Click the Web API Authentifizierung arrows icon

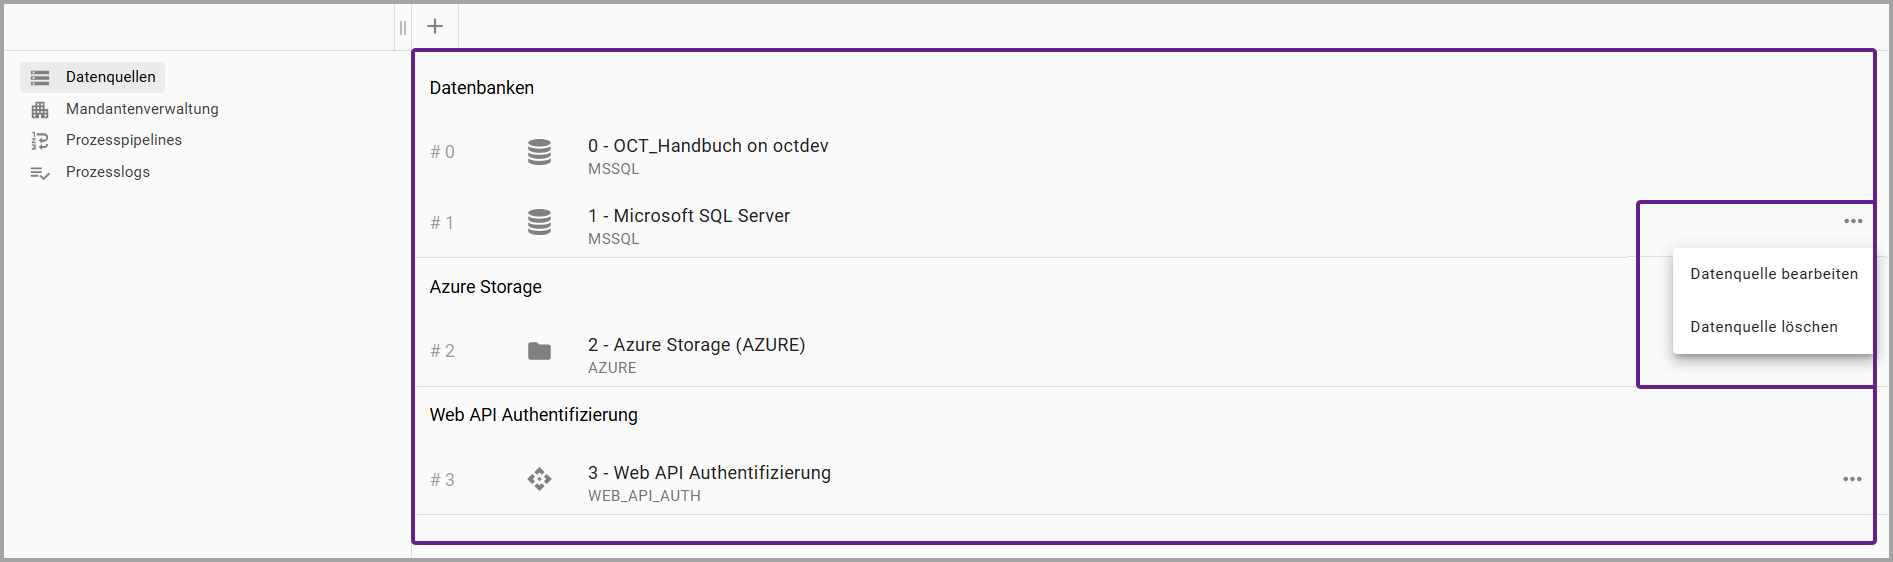click(x=539, y=480)
